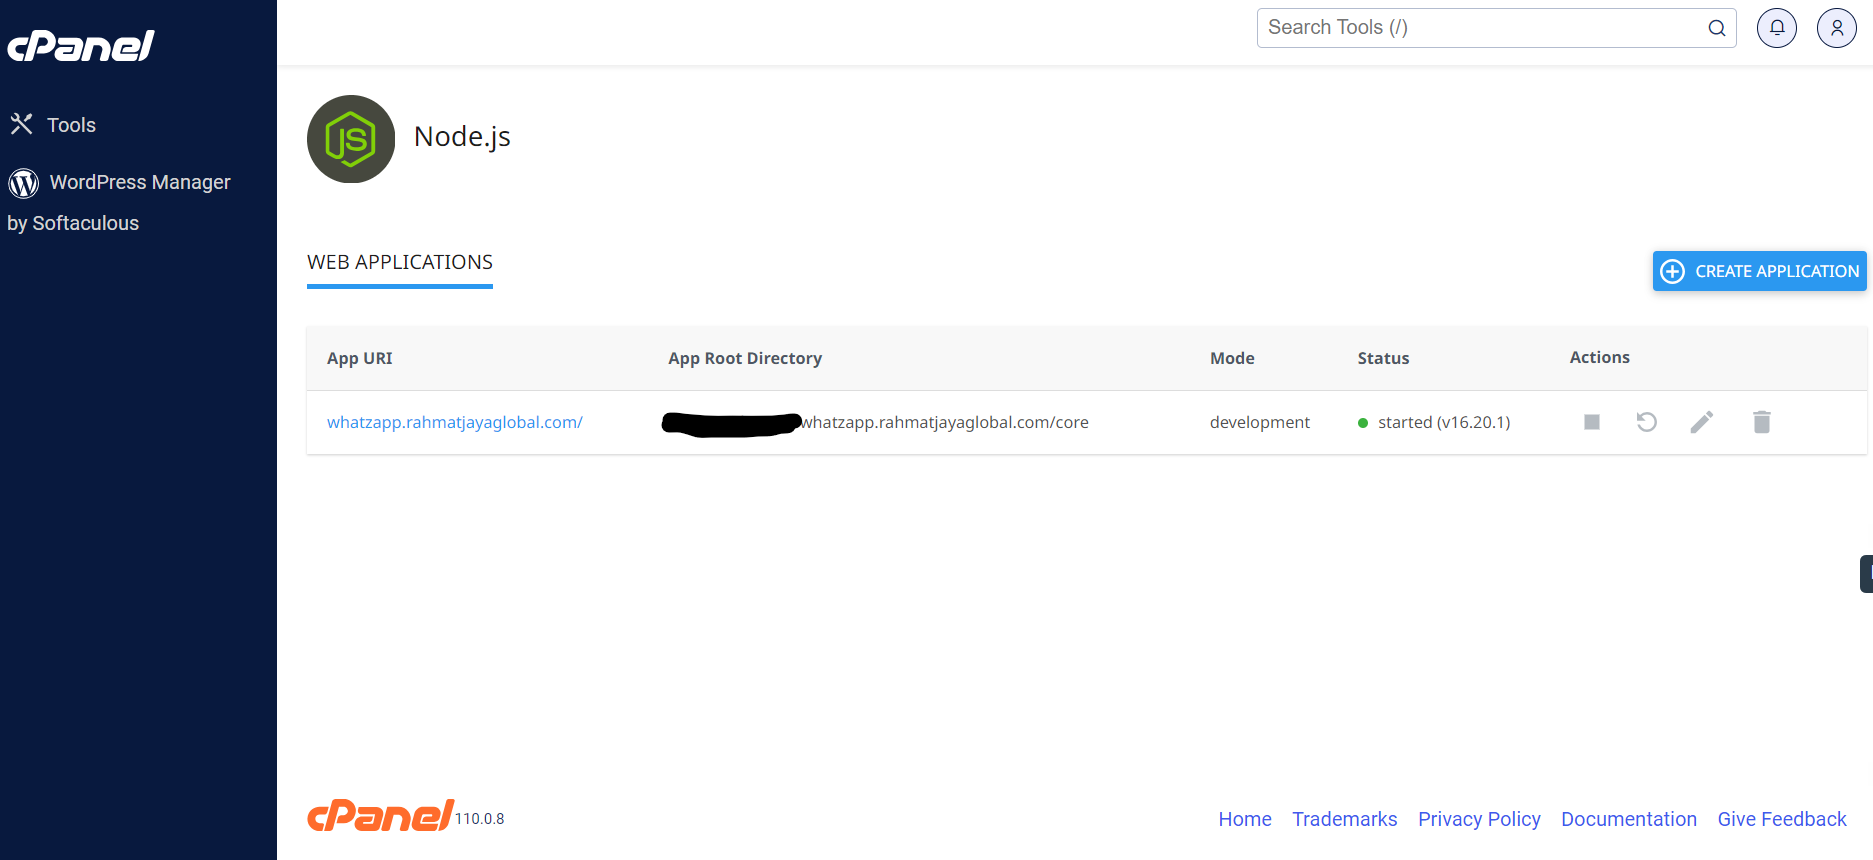
Task: Click the development mode cell
Action: pos(1260,422)
